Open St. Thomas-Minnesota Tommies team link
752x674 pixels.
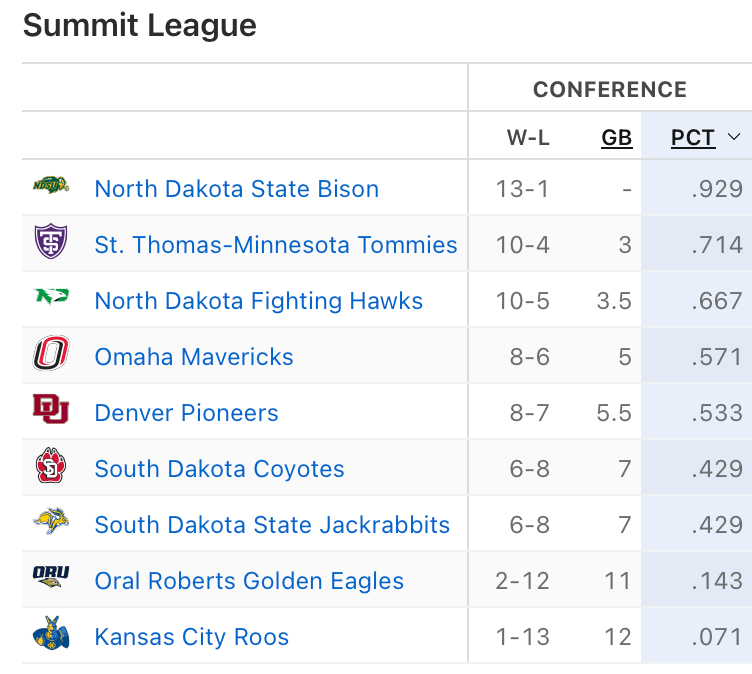276,245
